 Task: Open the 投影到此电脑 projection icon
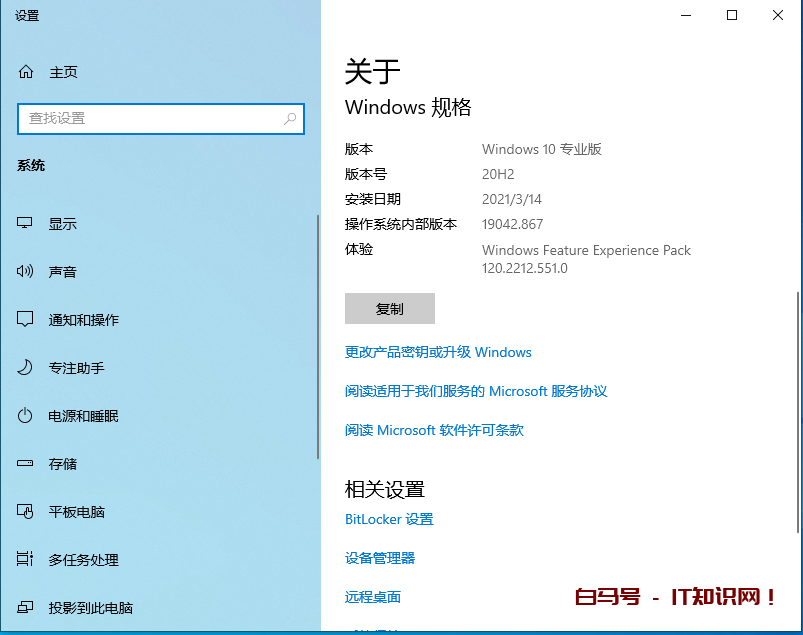[26, 608]
